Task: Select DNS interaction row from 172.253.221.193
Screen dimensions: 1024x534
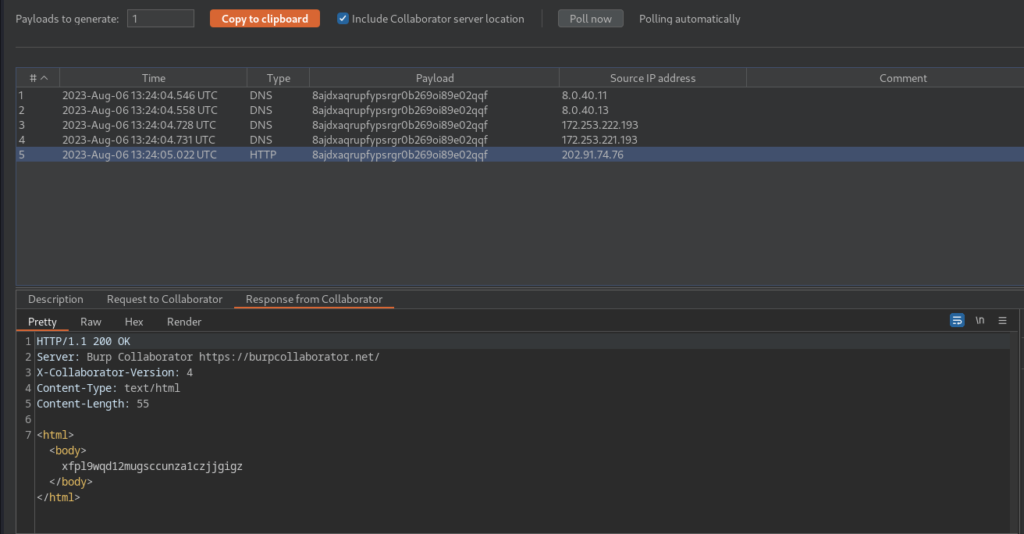Action: click(x=520, y=140)
